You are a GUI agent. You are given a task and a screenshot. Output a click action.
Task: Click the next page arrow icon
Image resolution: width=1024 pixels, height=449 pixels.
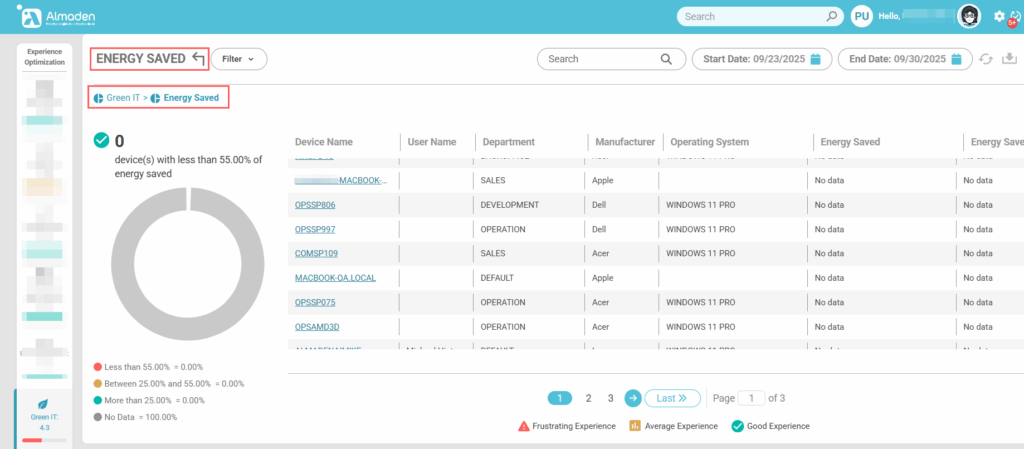click(x=633, y=398)
